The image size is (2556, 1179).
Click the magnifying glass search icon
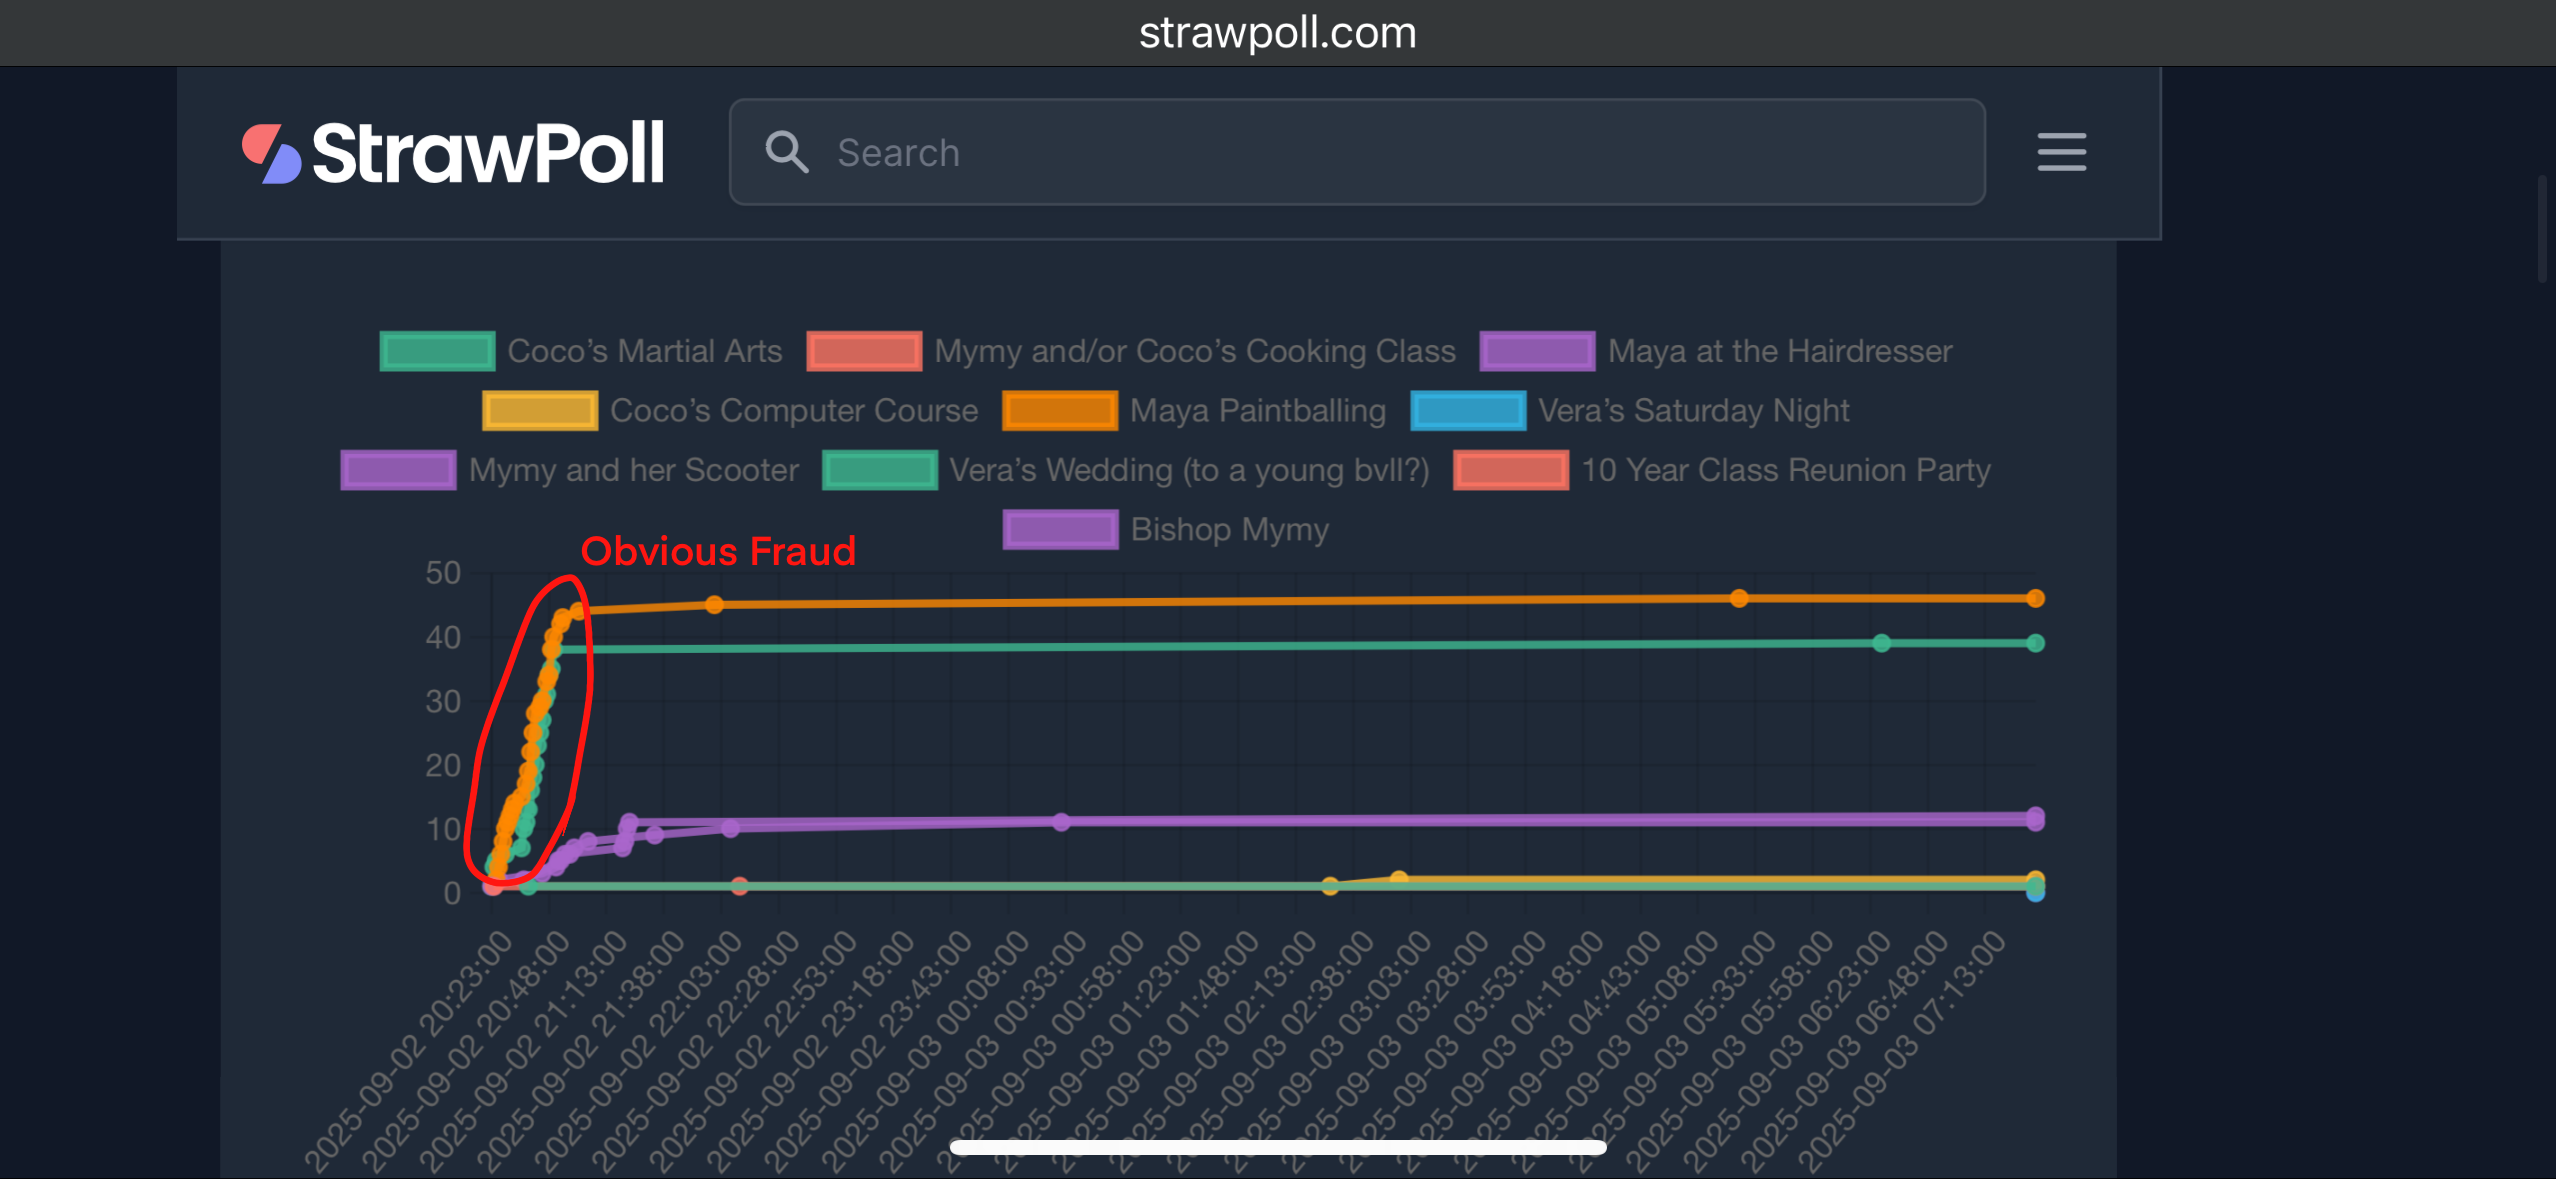[x=786, y=153]
